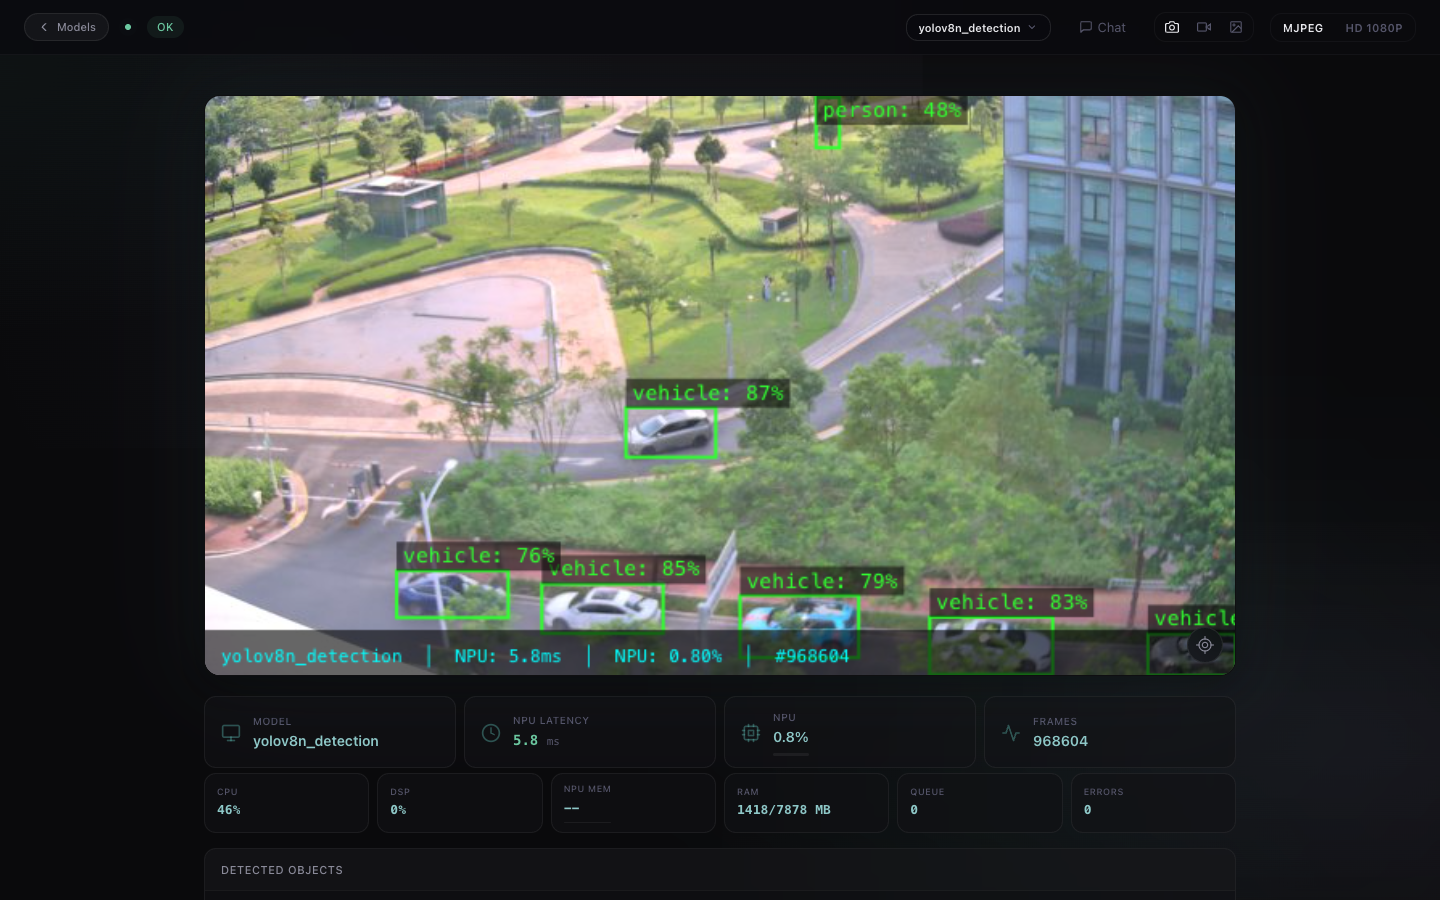Screen dimensions: 1440x900
Task: Click the monitor icon in Model card
Action: pos(231,733)
